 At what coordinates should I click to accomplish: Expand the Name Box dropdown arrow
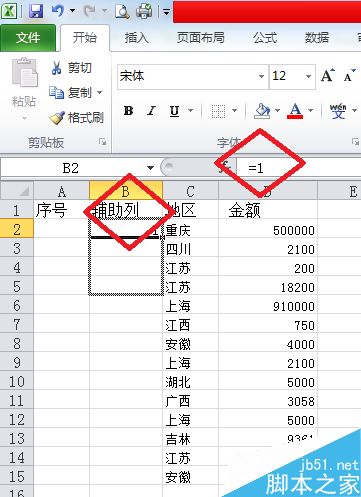[x=150, y=168]
